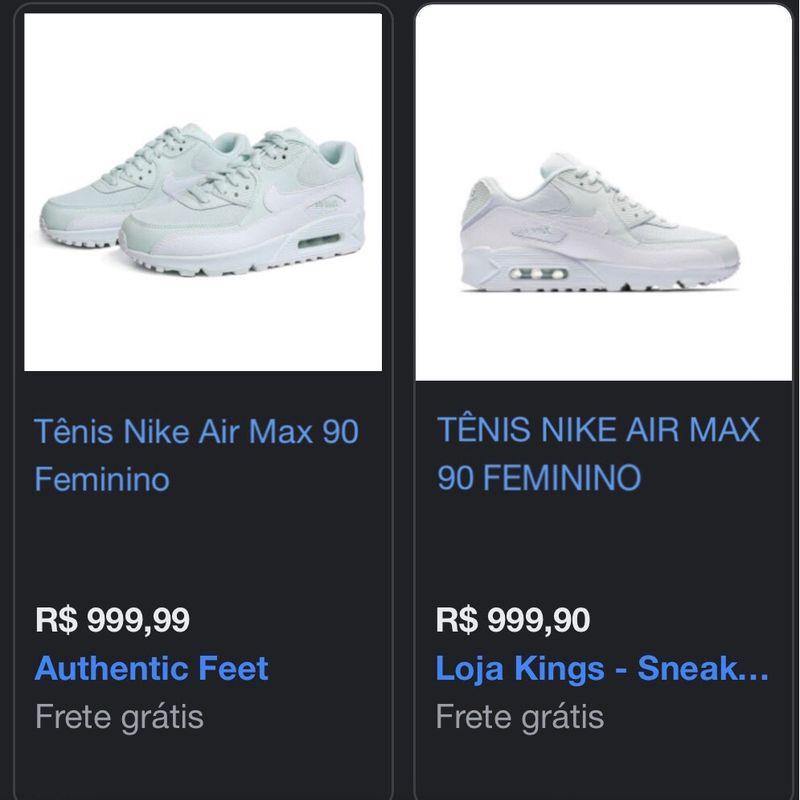Screen dimensions: 800x800
Task: Click the blank area below the Loja Kings title
Action: click(x=604, y=548)
